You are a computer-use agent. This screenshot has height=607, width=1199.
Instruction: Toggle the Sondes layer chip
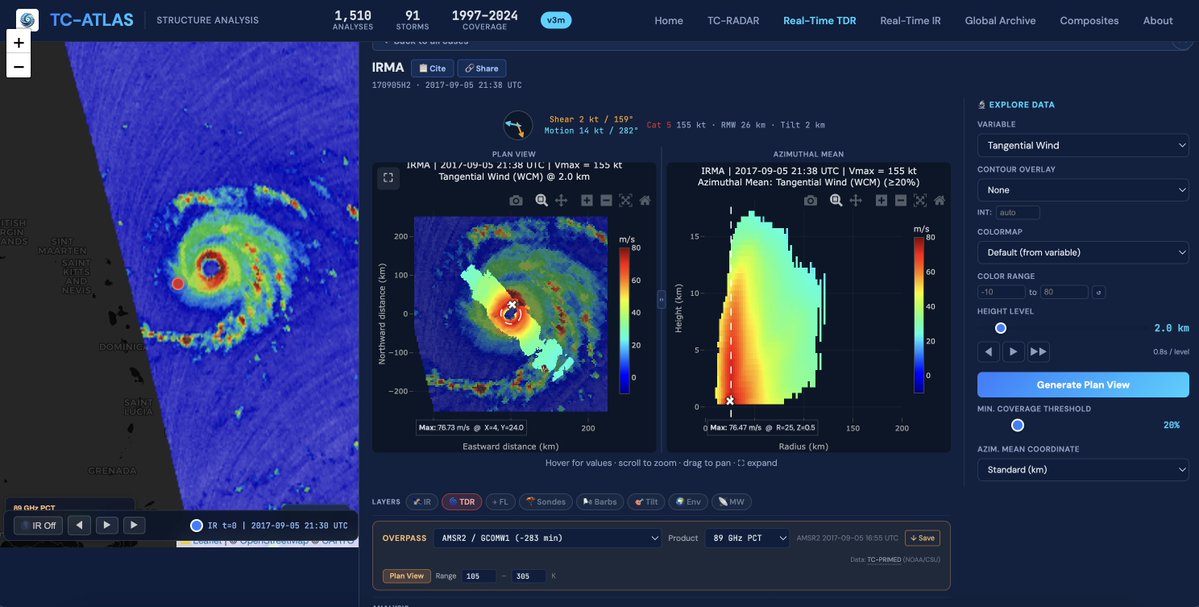[546, 502]
